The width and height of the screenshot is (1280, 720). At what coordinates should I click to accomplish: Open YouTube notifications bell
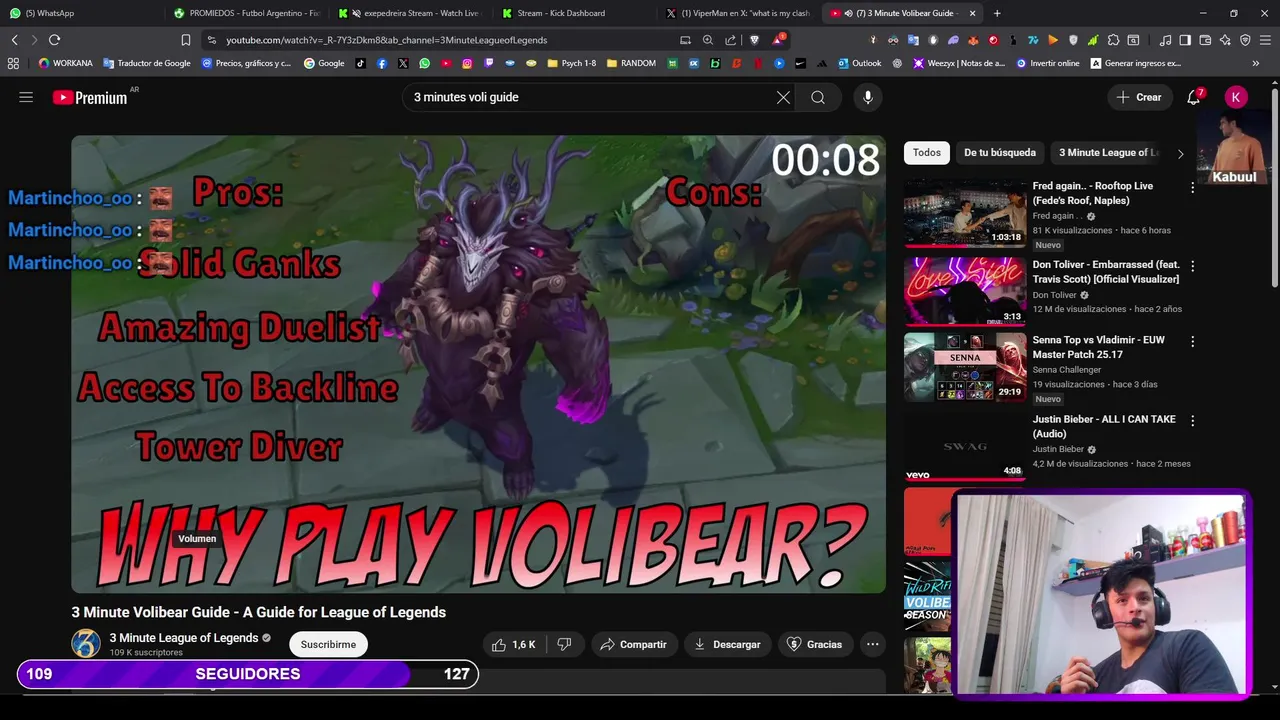(1194, 97)
